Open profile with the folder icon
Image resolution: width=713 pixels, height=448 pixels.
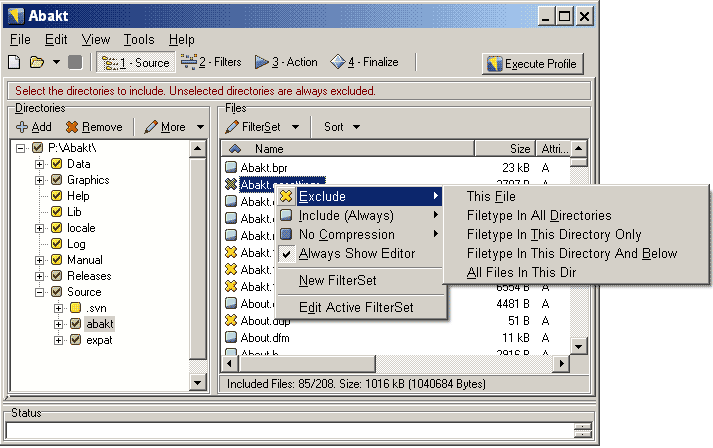(36, 62)
